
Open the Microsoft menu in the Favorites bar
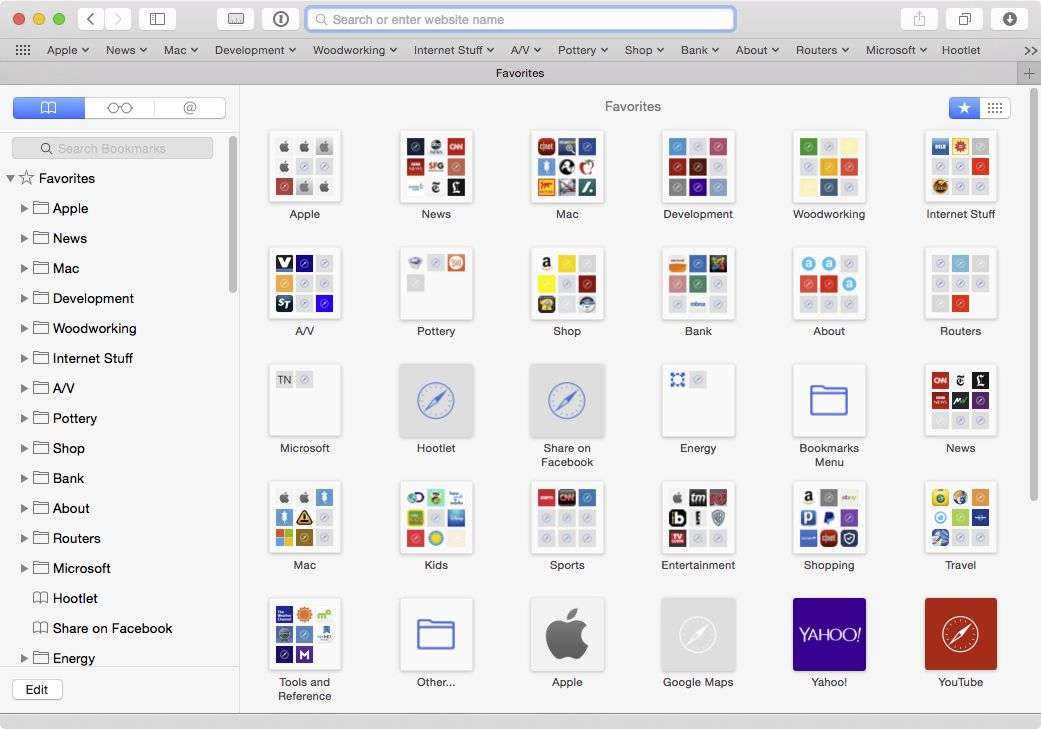[896, 50]
